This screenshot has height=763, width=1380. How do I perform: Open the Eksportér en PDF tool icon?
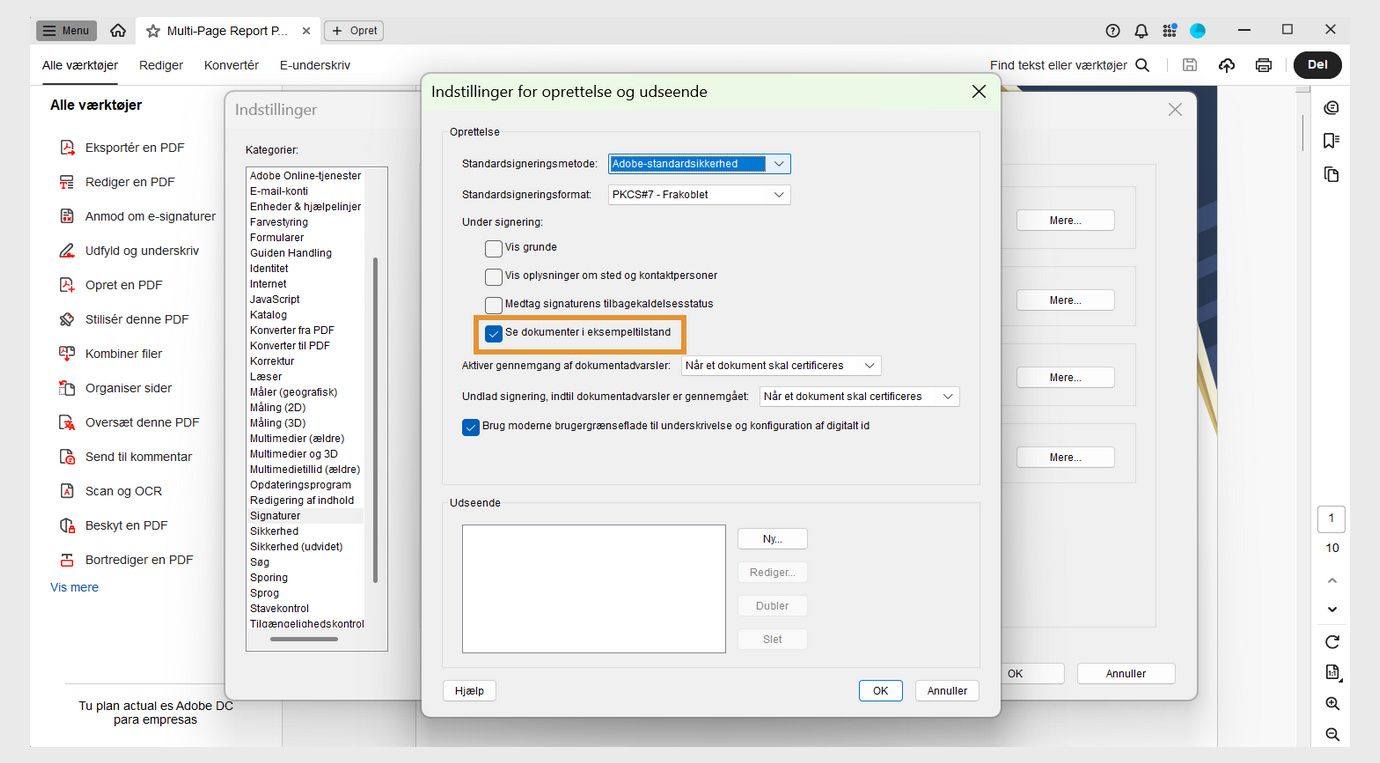pyautogui.click(x=67, y=148)
